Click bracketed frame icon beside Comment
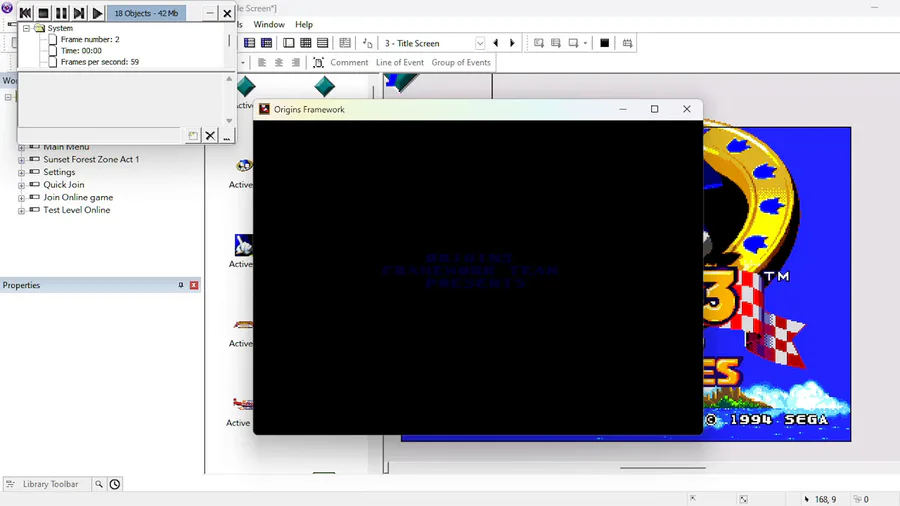 pyautogui.click(x=319, y=63)
